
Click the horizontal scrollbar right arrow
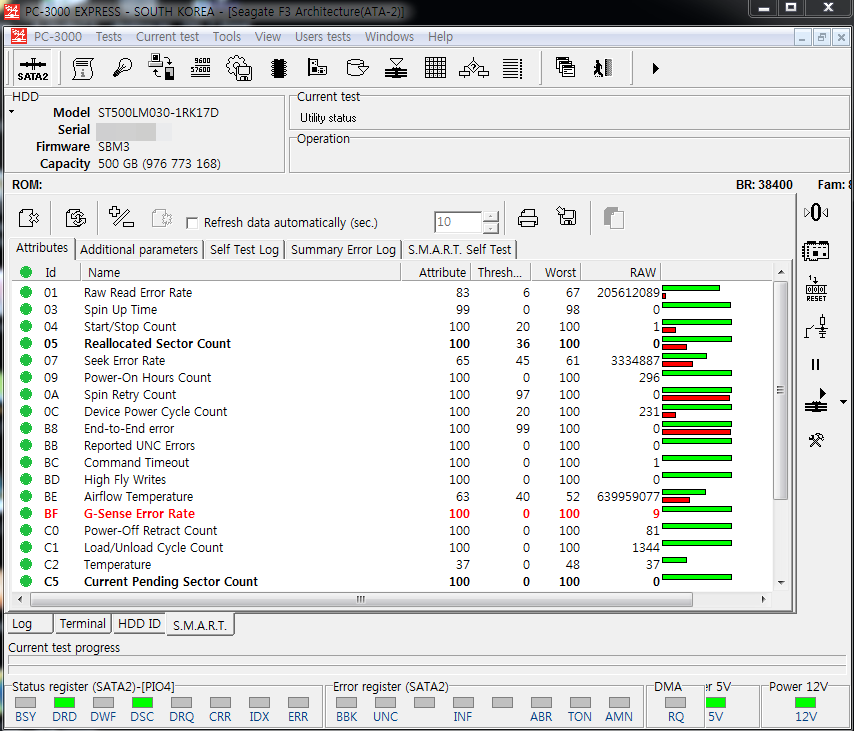pos(764,599)
